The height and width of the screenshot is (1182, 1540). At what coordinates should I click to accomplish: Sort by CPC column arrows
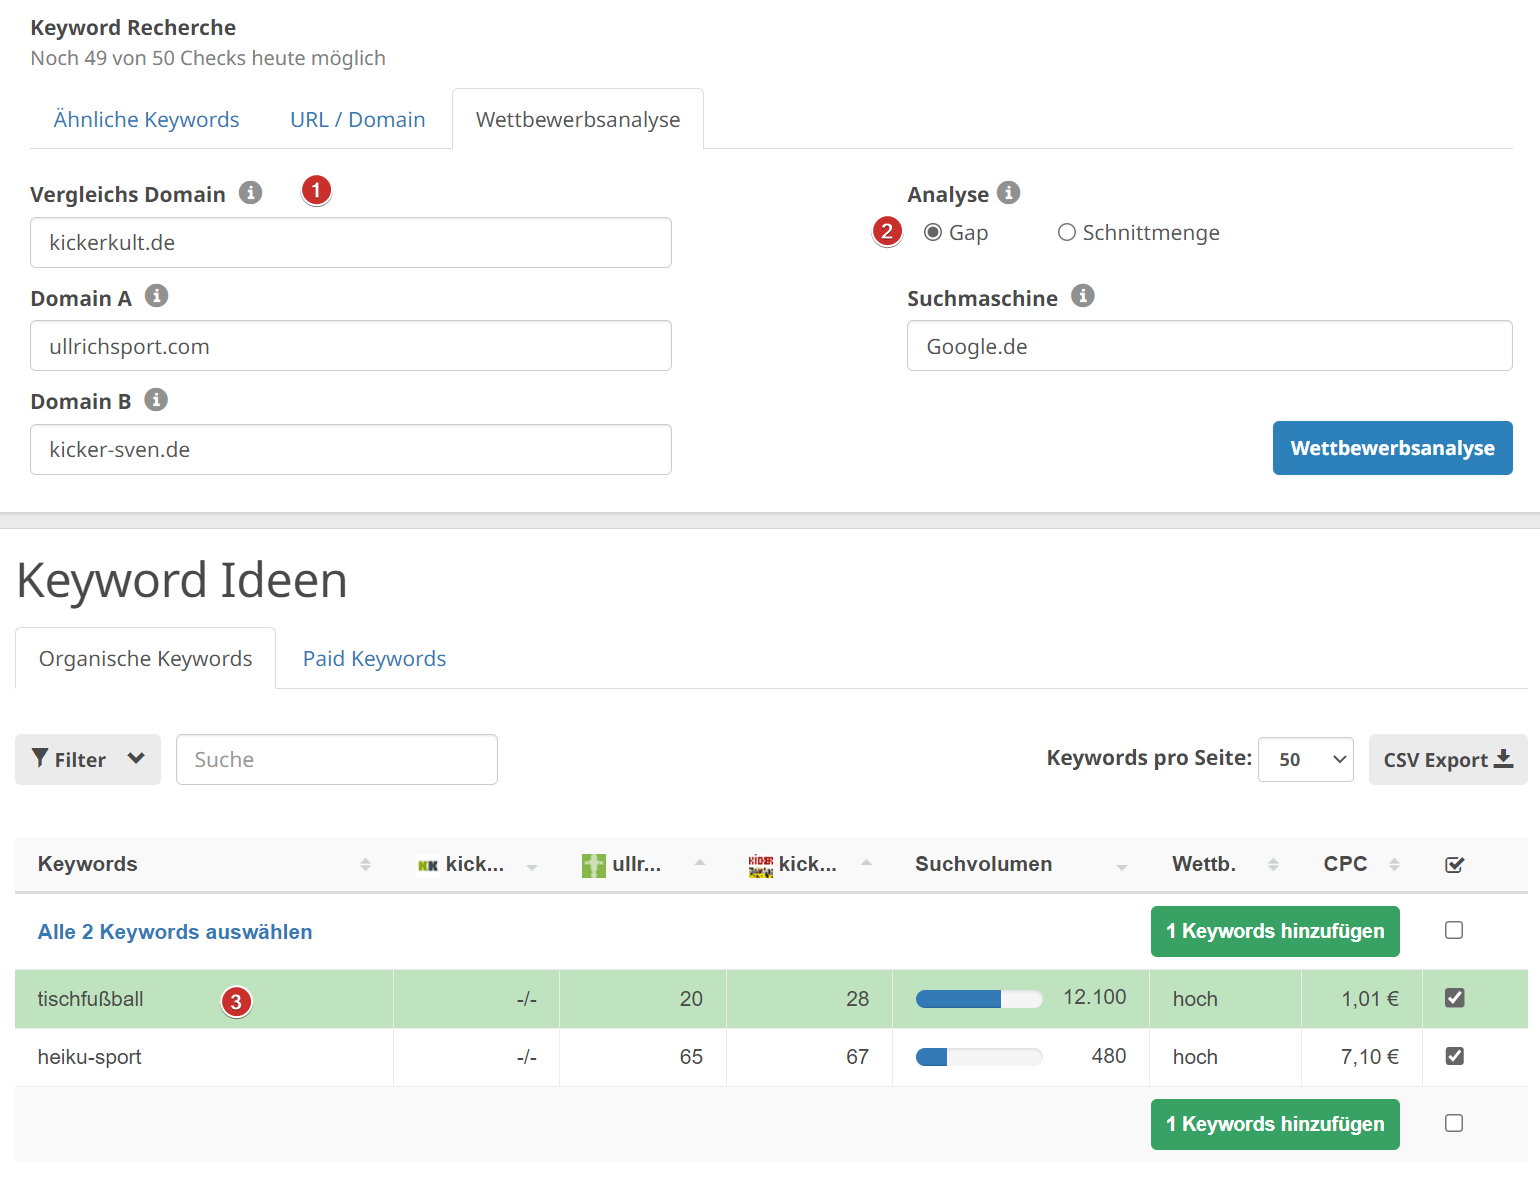pos(1394,864)
